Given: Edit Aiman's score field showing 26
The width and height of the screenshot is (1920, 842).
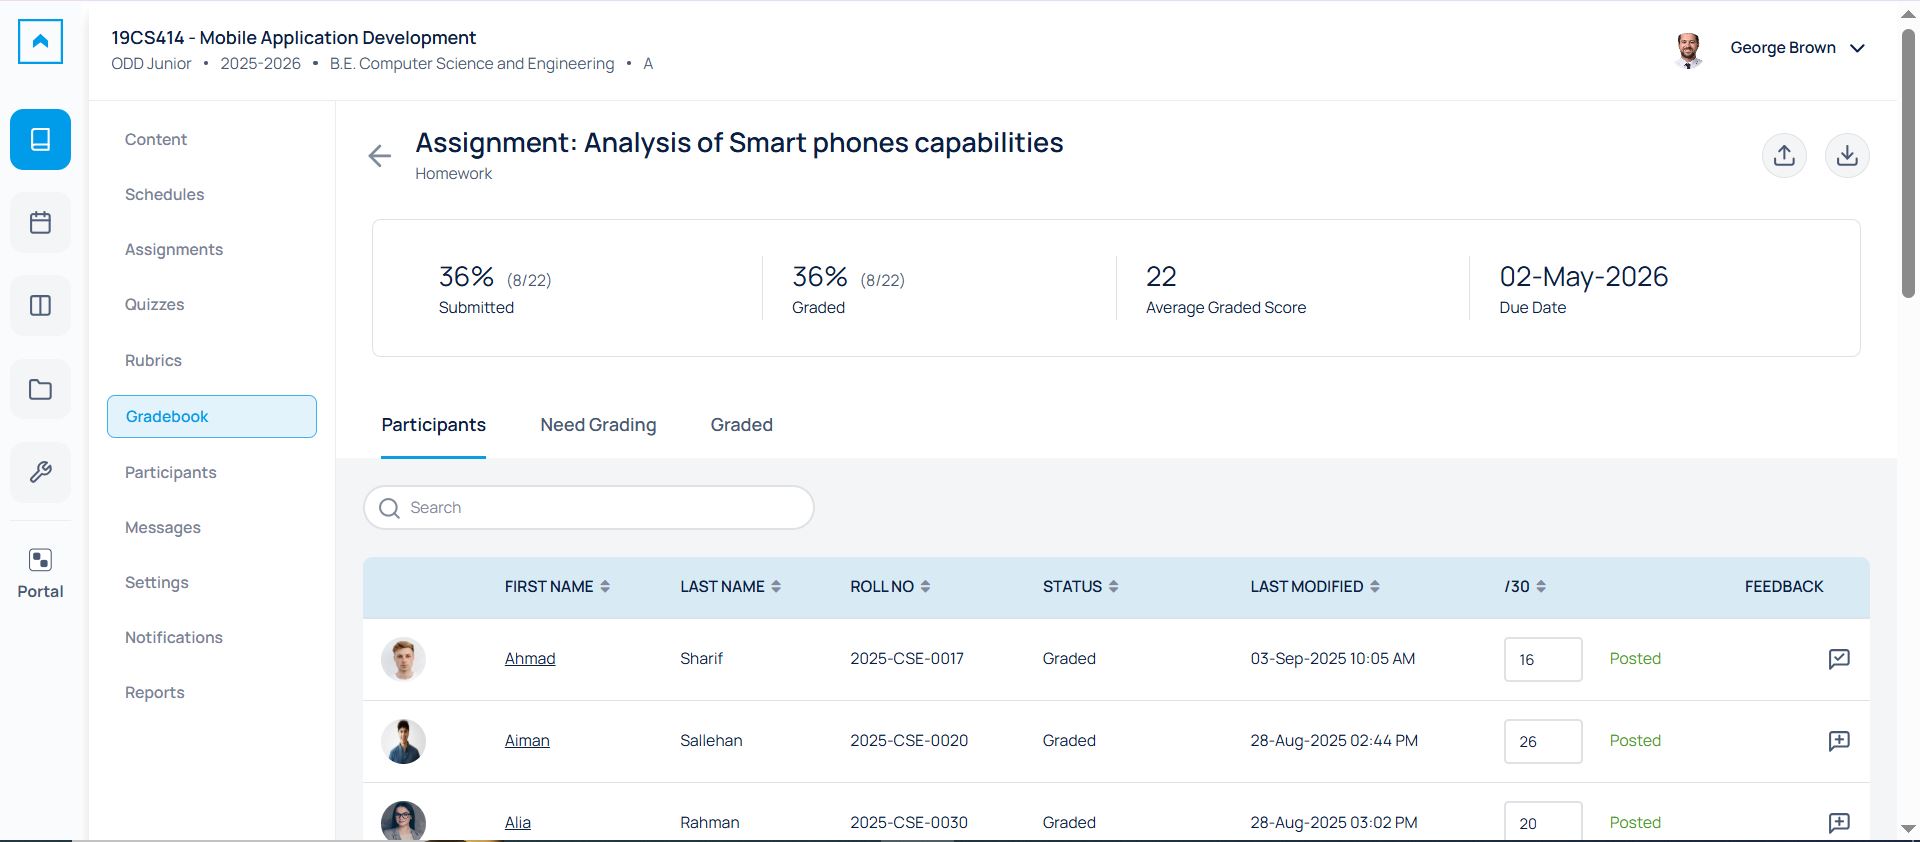Looking at the screenshot, I should [1542, 742].
